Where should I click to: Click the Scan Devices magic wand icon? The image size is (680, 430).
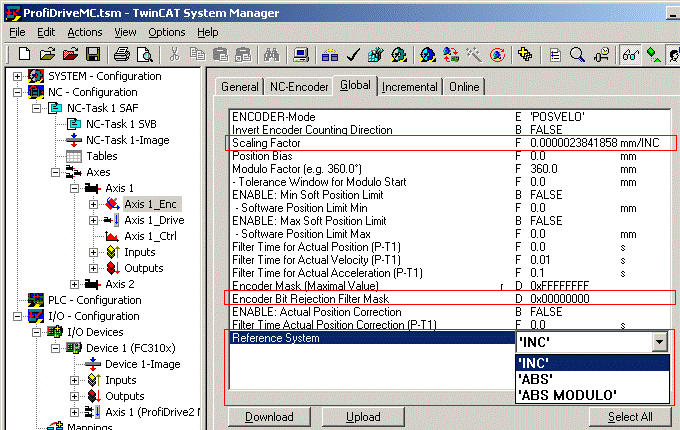click(474, 55)
